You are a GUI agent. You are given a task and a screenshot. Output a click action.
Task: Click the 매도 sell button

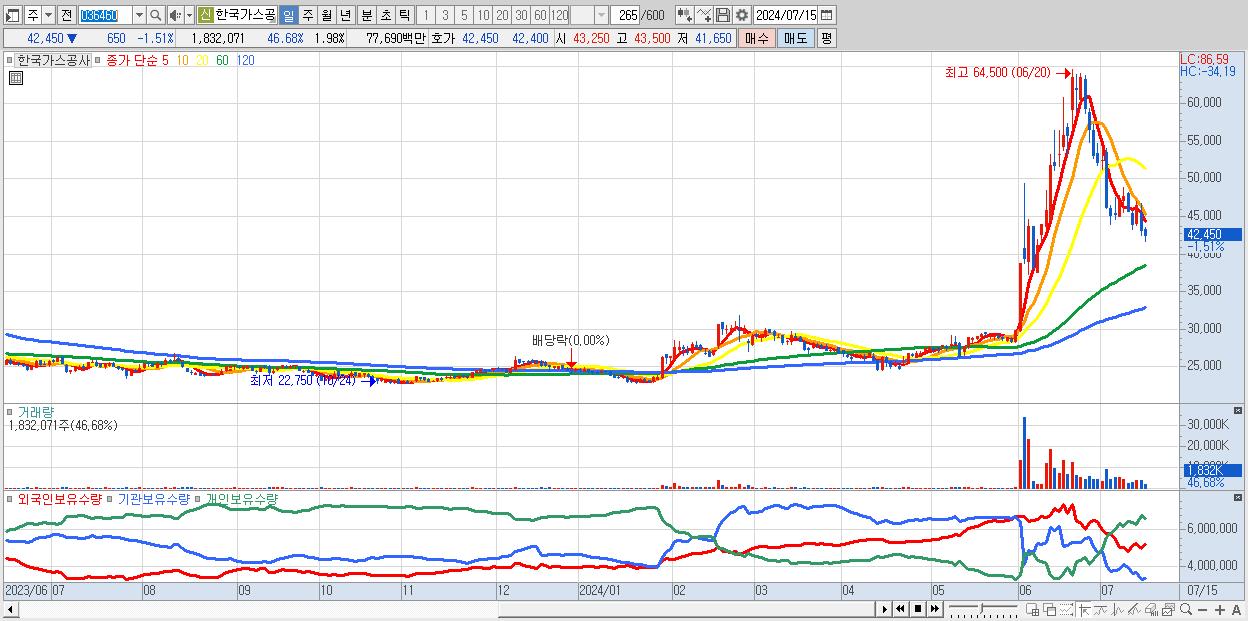[x=795, y=38]
